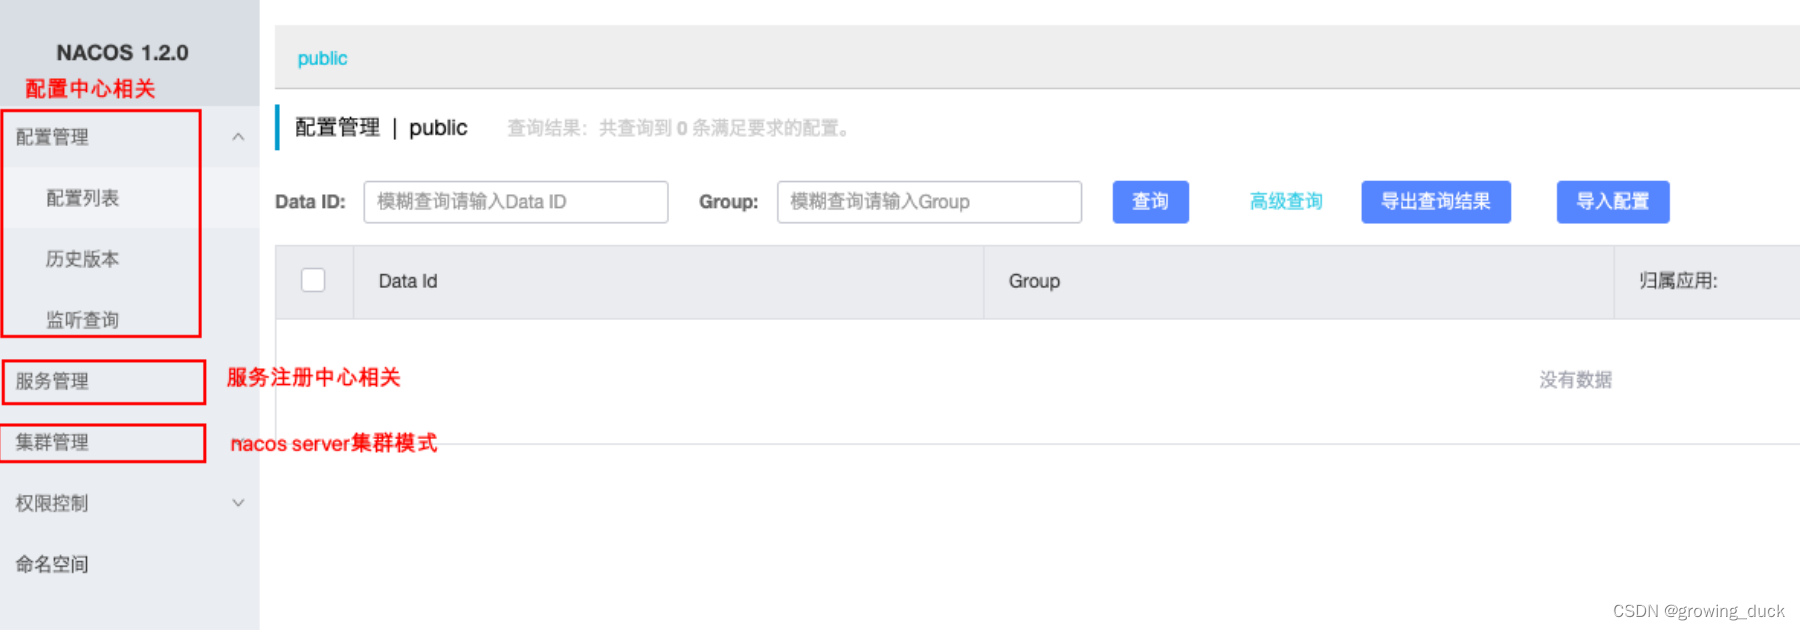Select the public namespace tab
The width and height of the screenshot is (1800, 630).
(322, 58)
